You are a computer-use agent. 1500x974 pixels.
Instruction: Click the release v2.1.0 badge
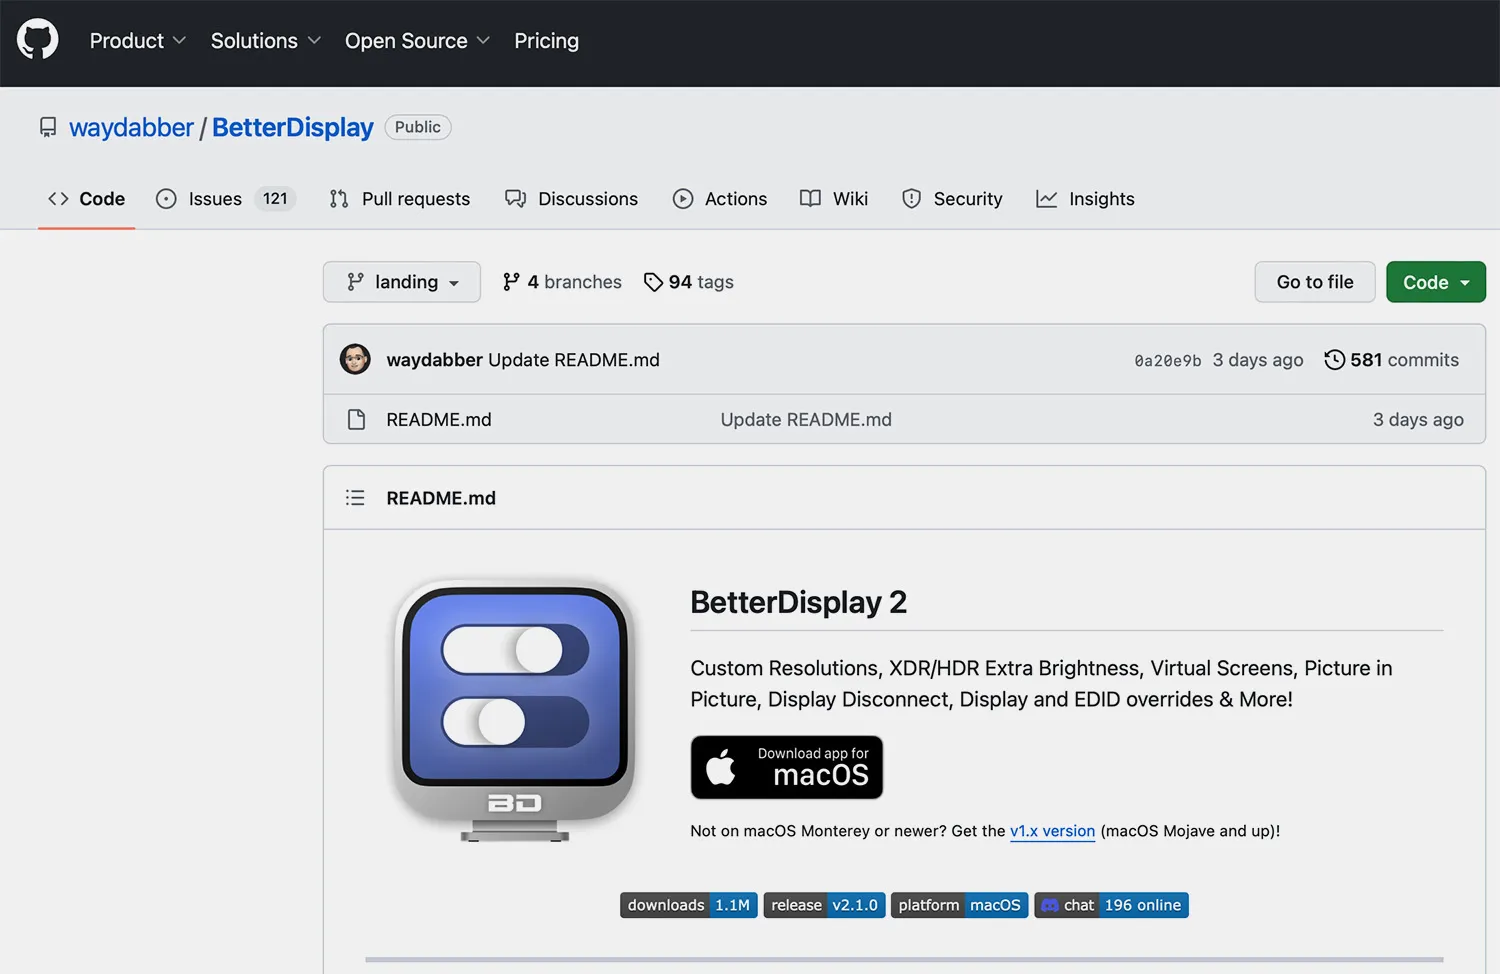click(x=825, y=905)
